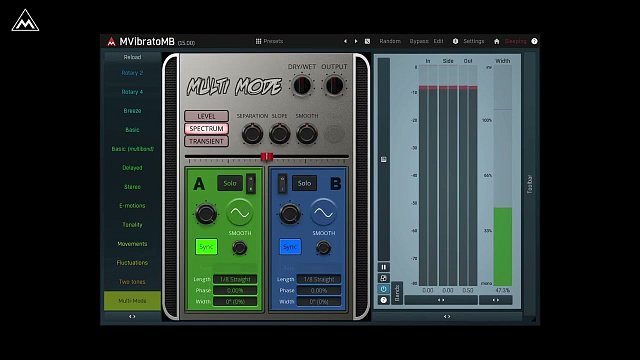This screenshot has width=640, height=360.
Task: Click the Reload button above presets
Action: [132, 57]
